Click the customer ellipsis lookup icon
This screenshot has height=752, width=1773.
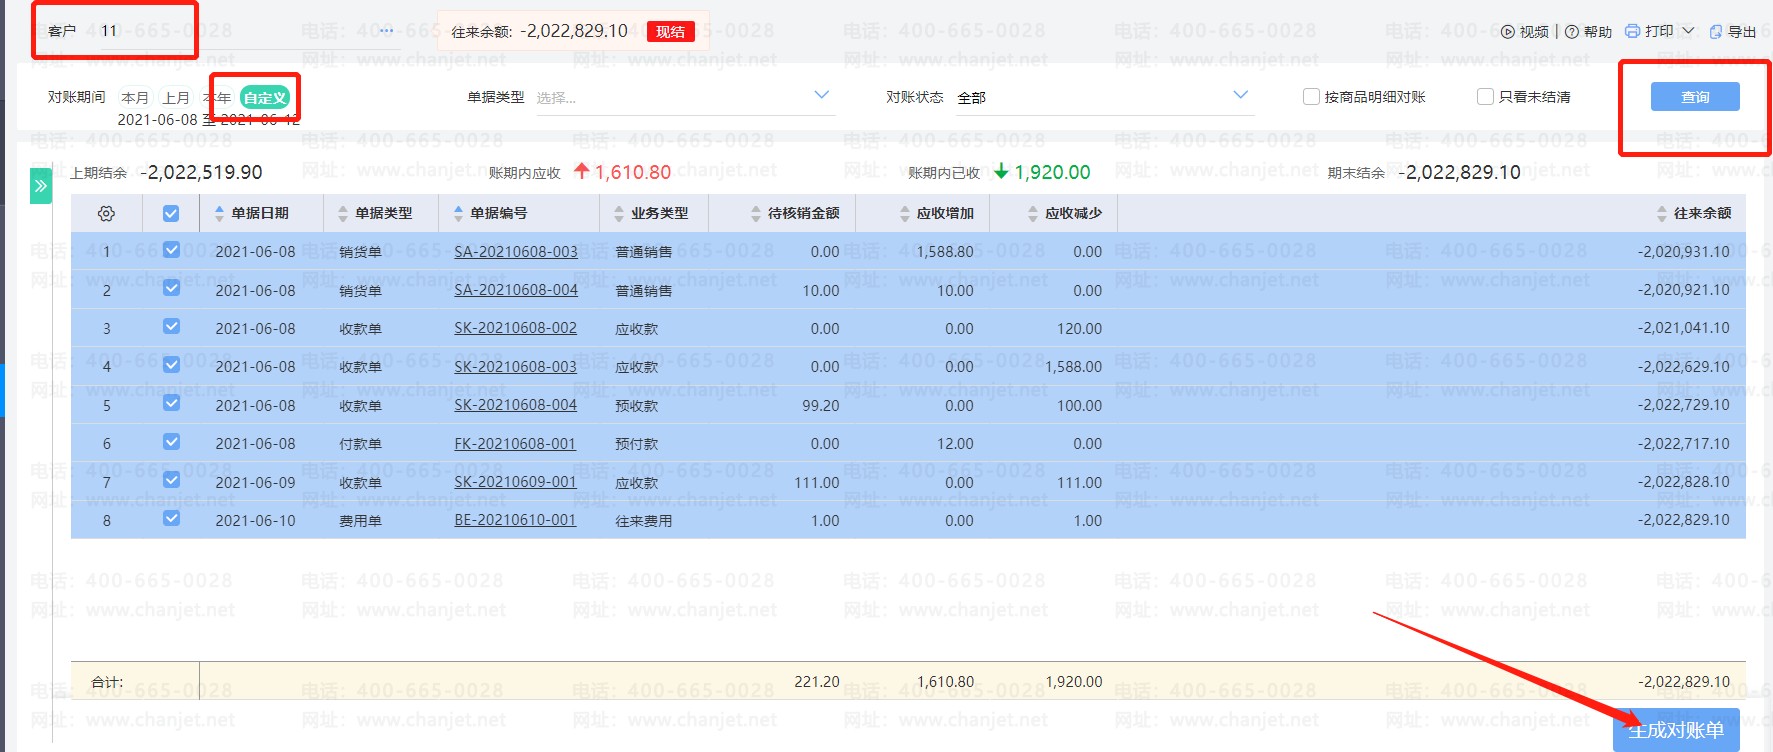click(386, 31)
